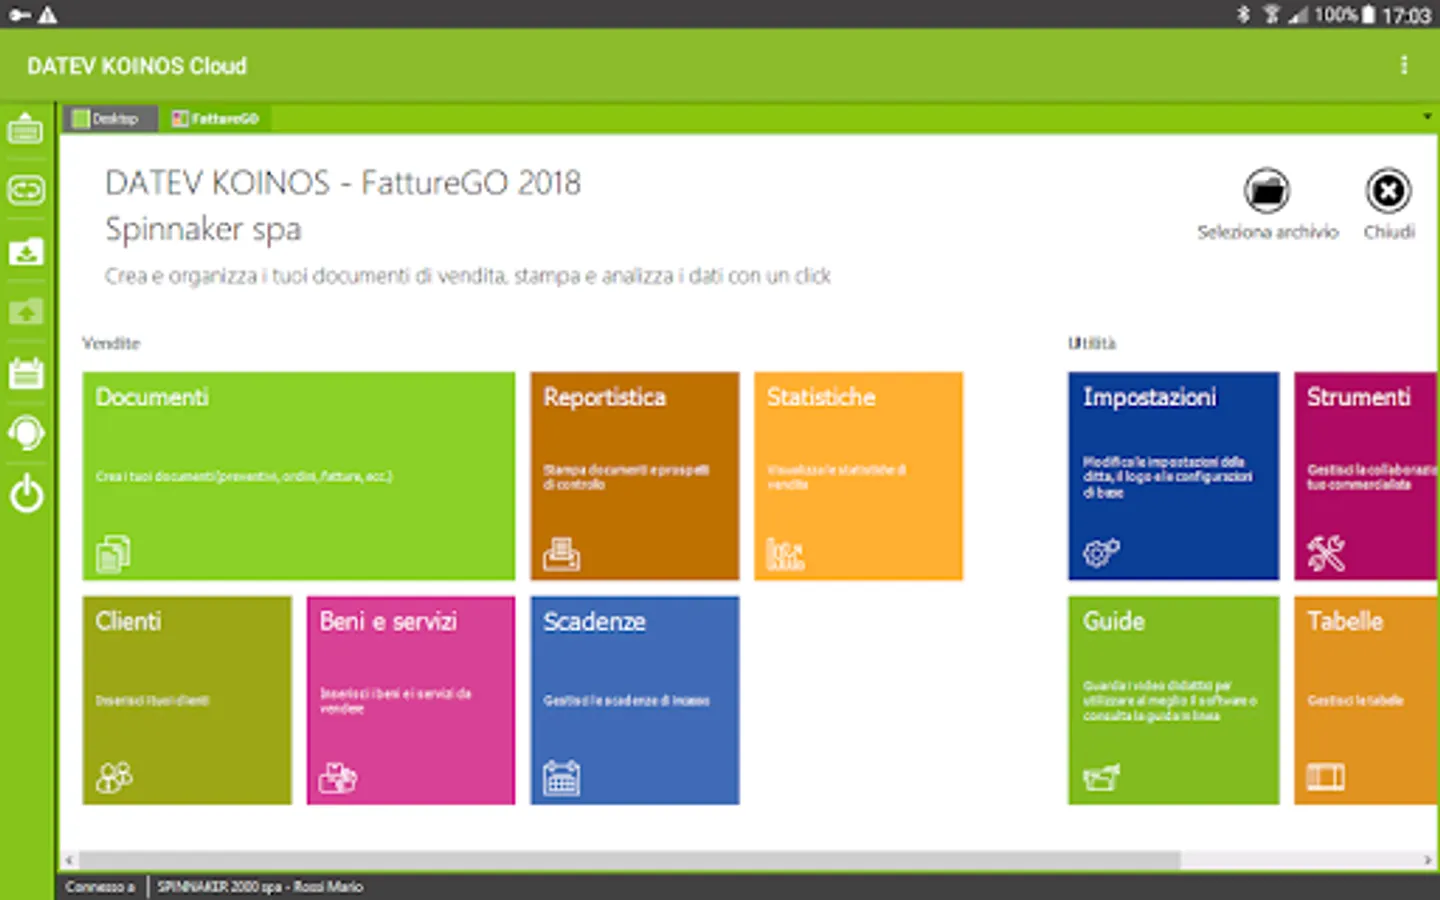Click the scrollbar right arrow

(x=1428, y=860)
